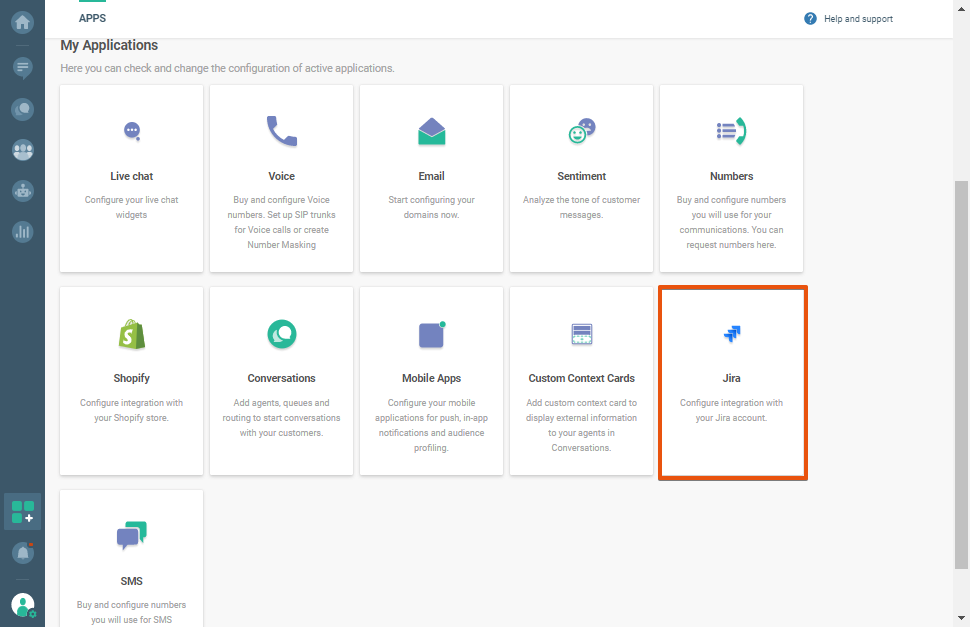The height and width of the screenshot is (627, 970).
Task: Click the Shopify bag icon
Action: [x=131, y=334]
